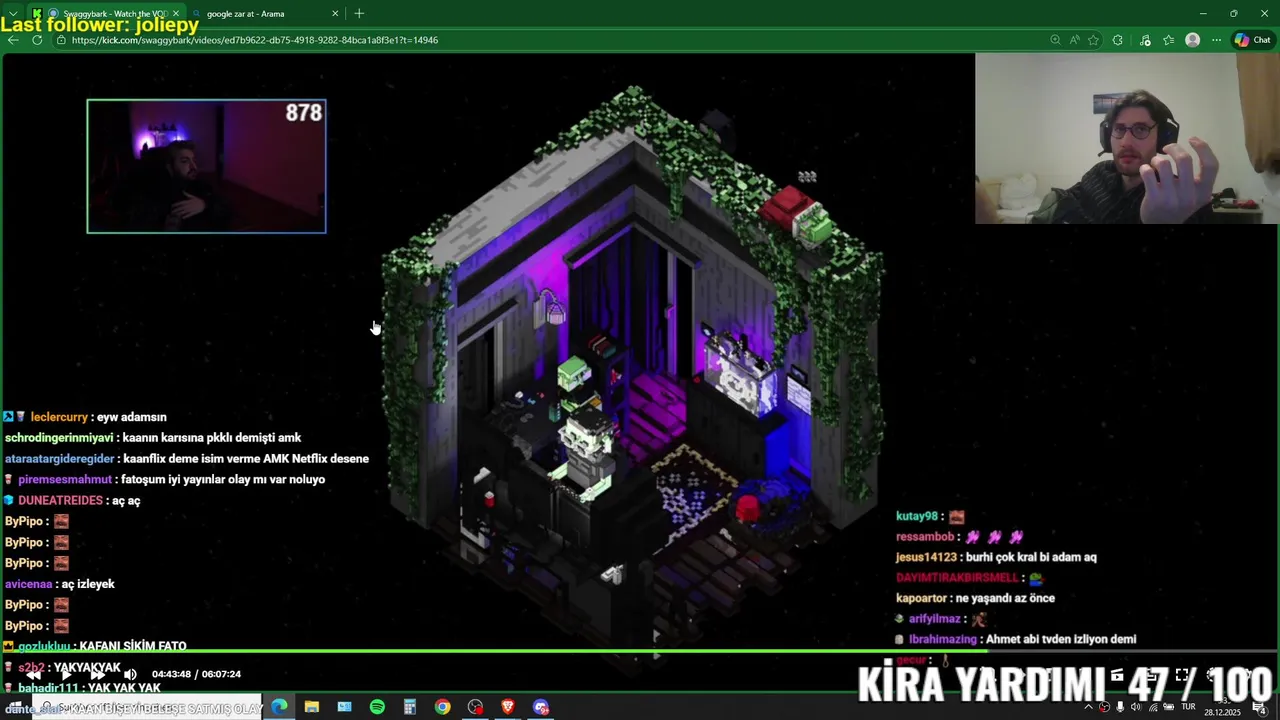
Task: Activate the Read aloud icon
Action: (1074, 40)
